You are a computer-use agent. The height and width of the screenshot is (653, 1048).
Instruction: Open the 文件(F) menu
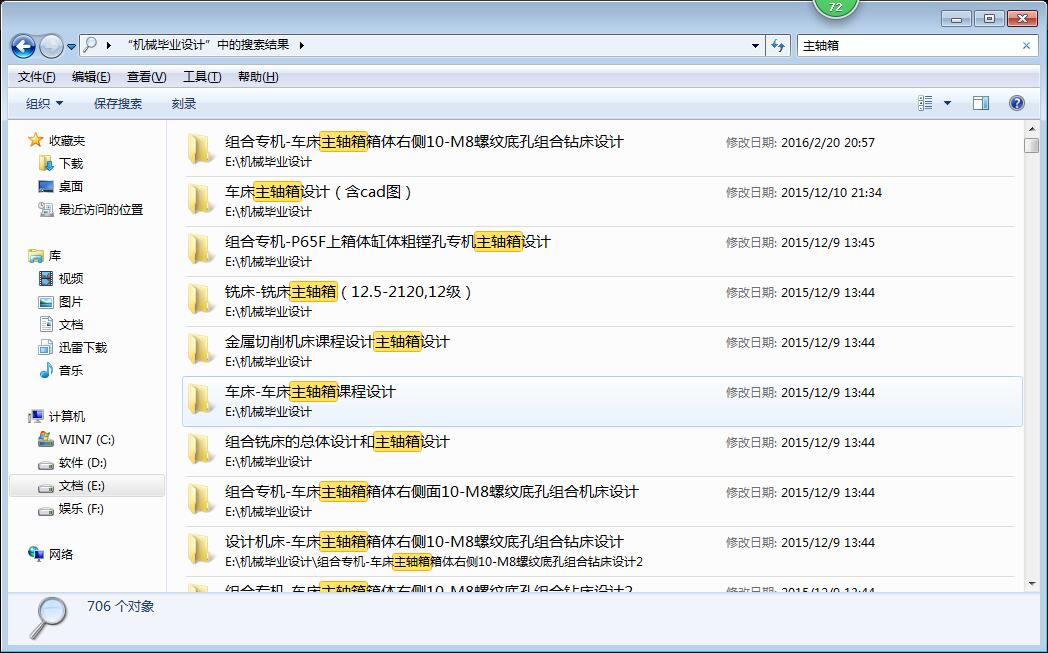[x=36, y=77]
